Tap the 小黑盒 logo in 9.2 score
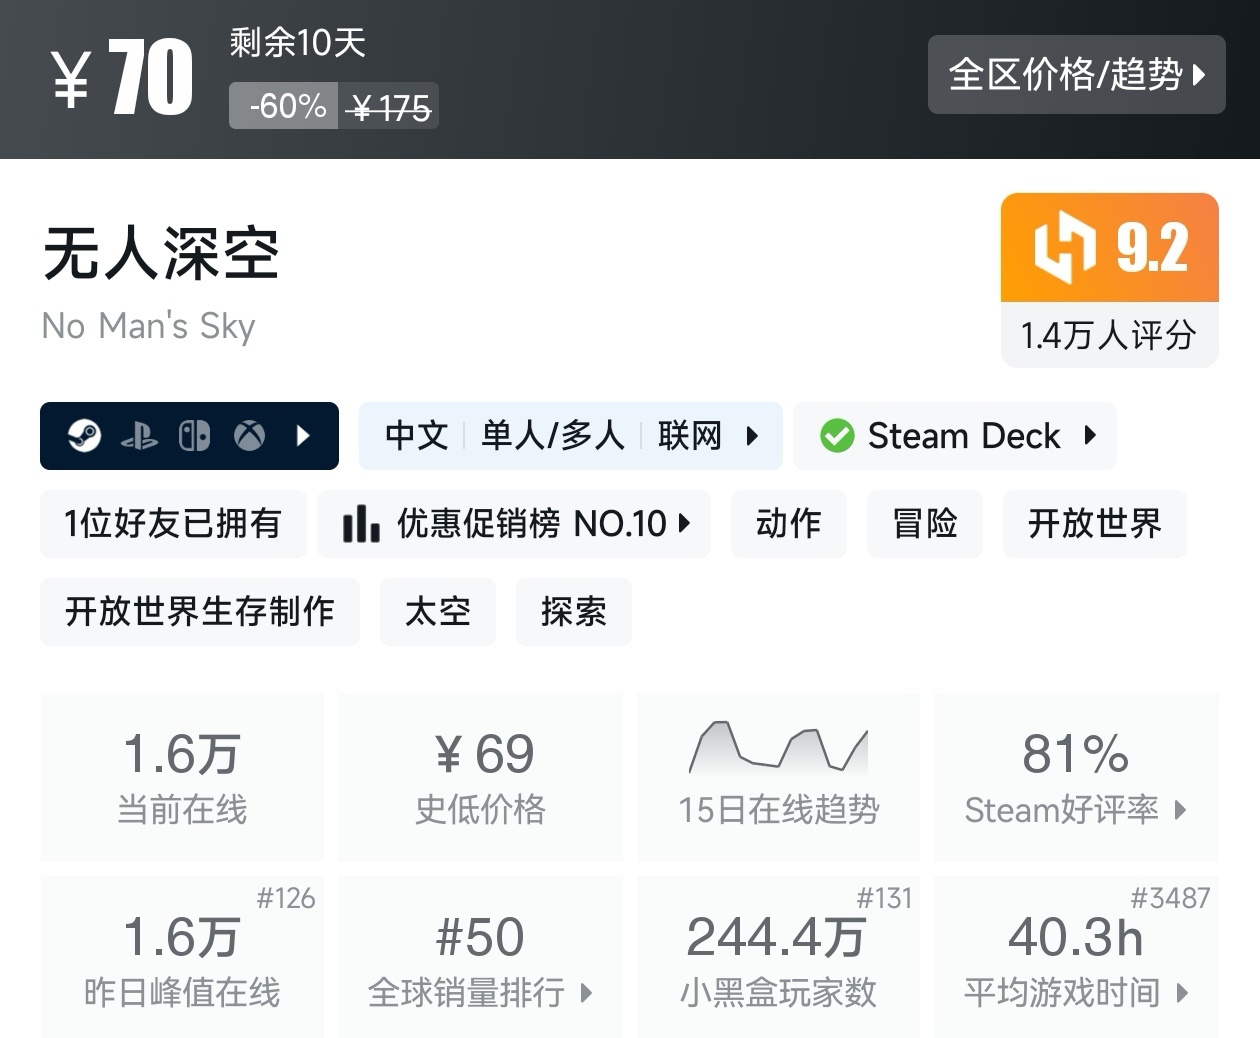The height and width of the screenshot is (1038, 1260). pyautogui.click(x=1064, y=247)
